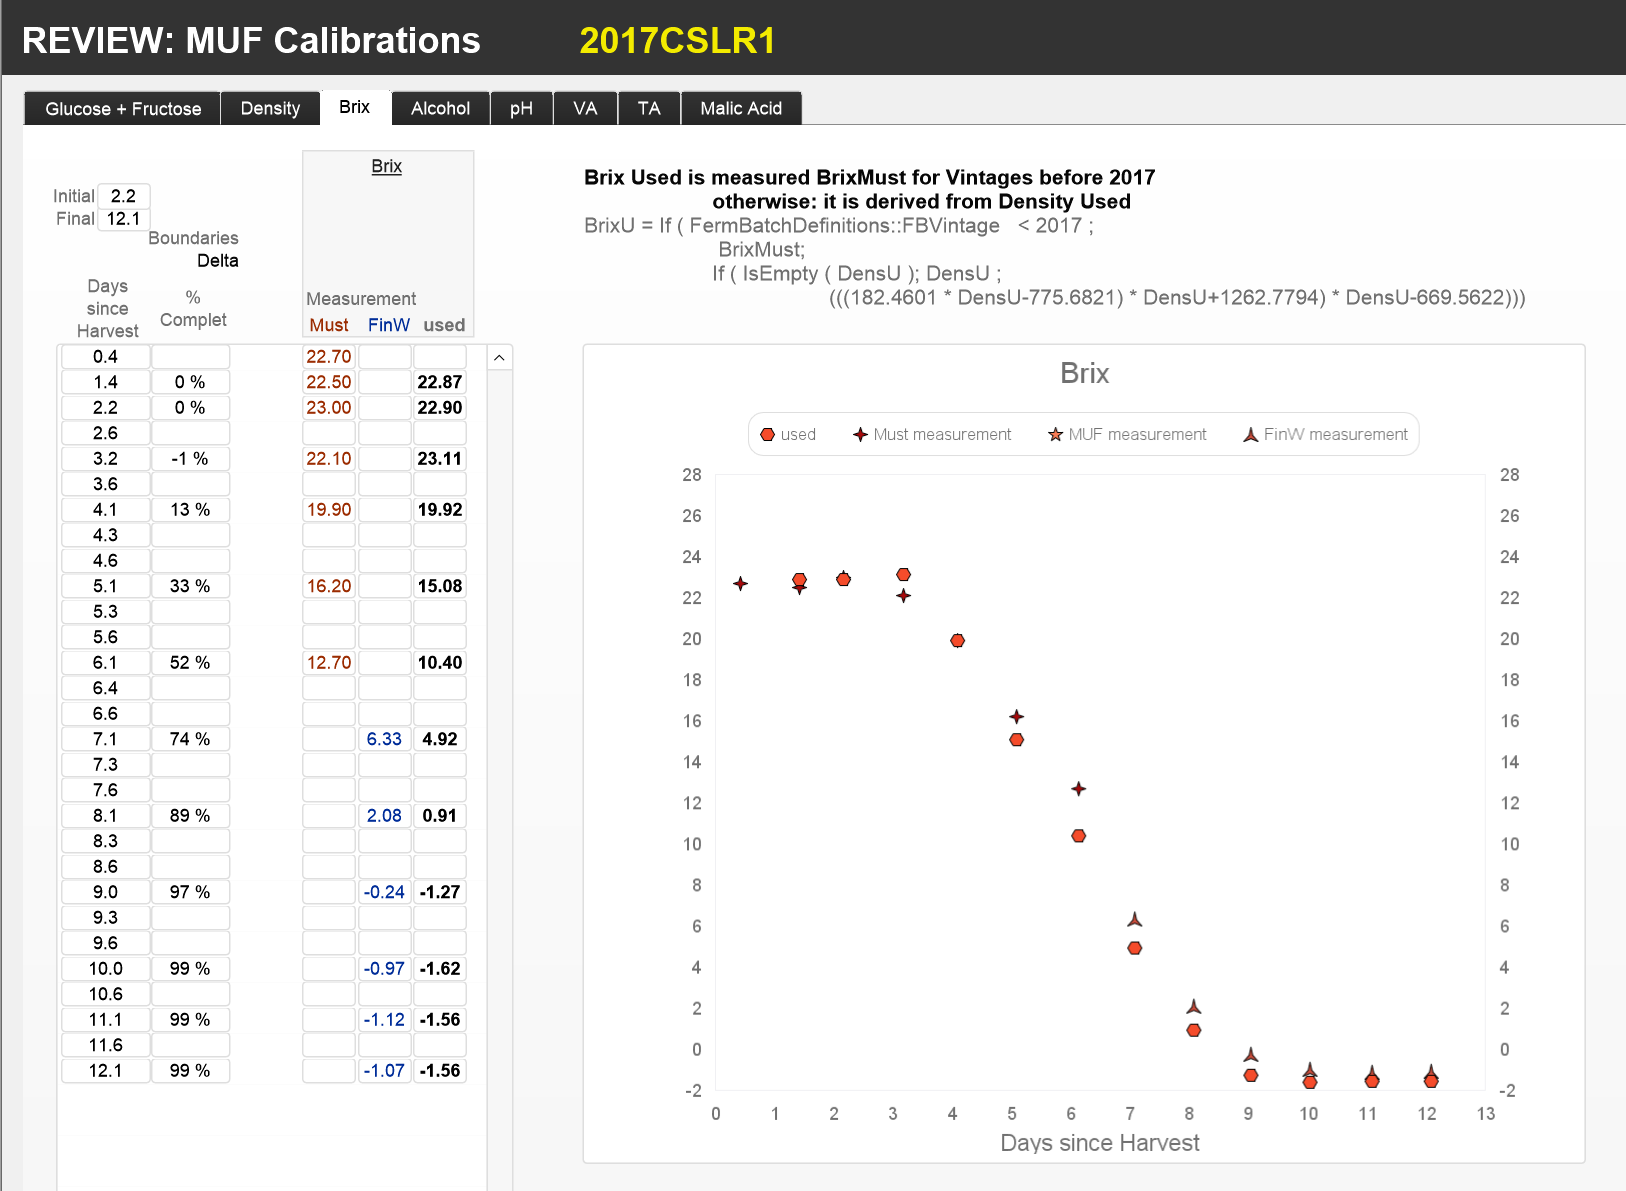This screenshot has width=1626, height=1191.
Task: Select FinW value -1.12
Action: (385, 1020)
